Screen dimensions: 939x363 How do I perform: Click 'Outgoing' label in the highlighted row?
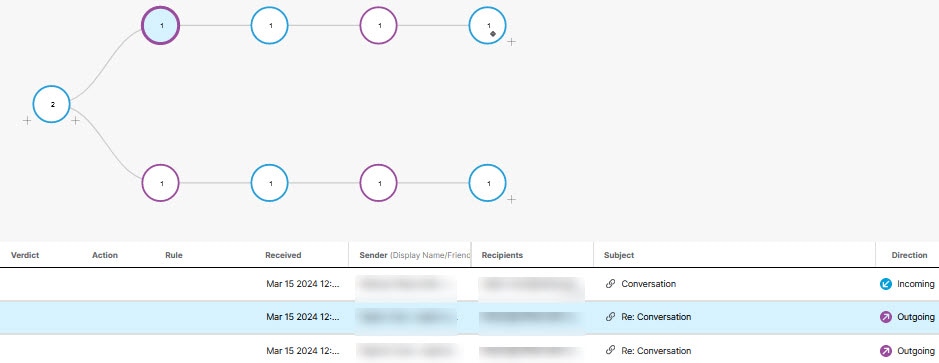pyautogui.click(x=915, y=317)
